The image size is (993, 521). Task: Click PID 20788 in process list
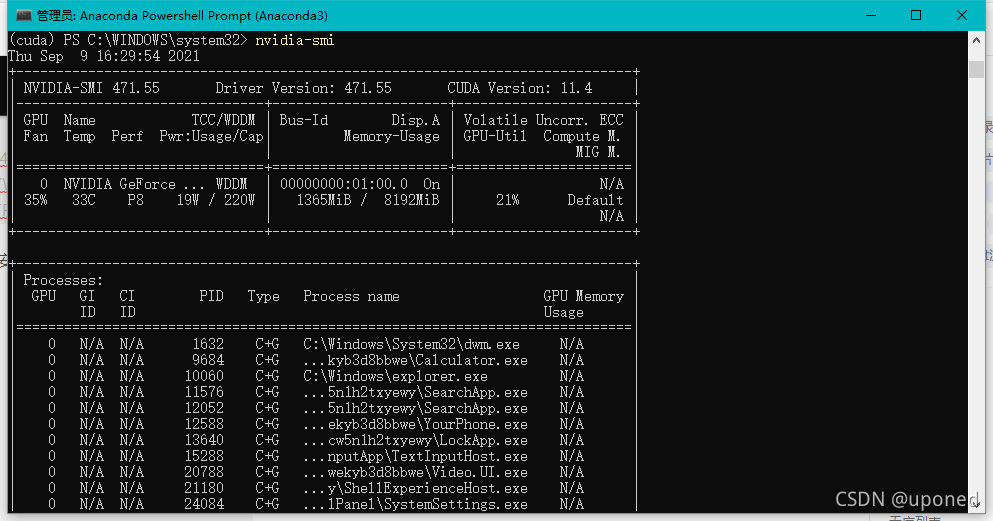tap(204, 472)
